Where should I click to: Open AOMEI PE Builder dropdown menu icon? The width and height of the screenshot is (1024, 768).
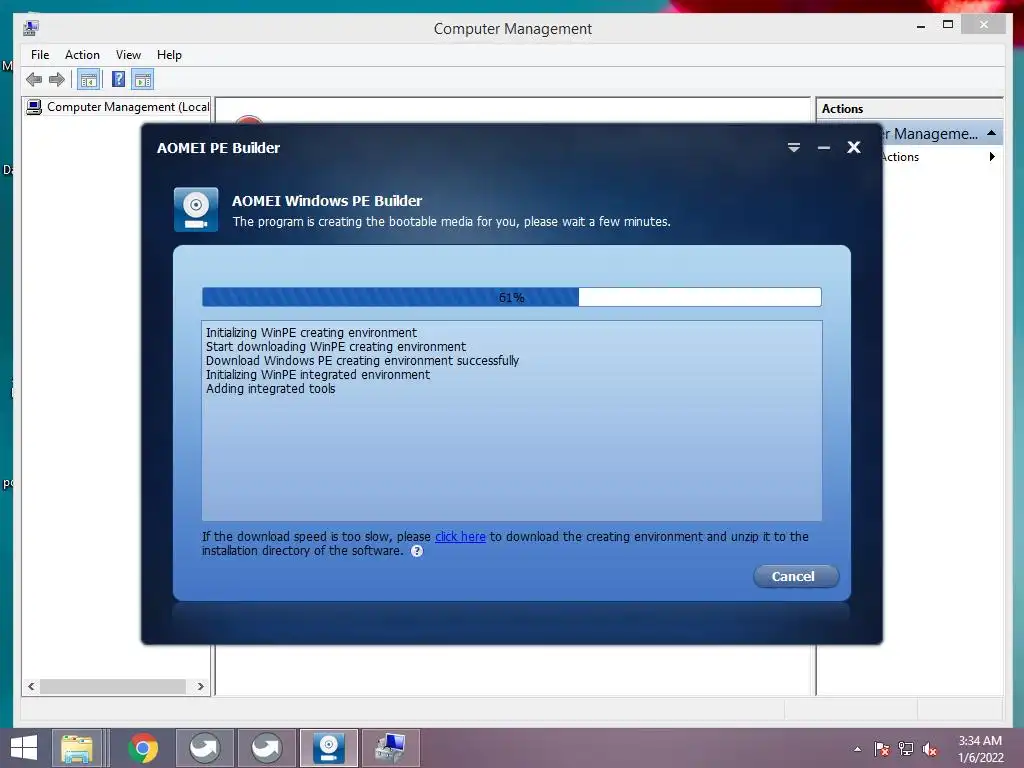click(793, 148)
